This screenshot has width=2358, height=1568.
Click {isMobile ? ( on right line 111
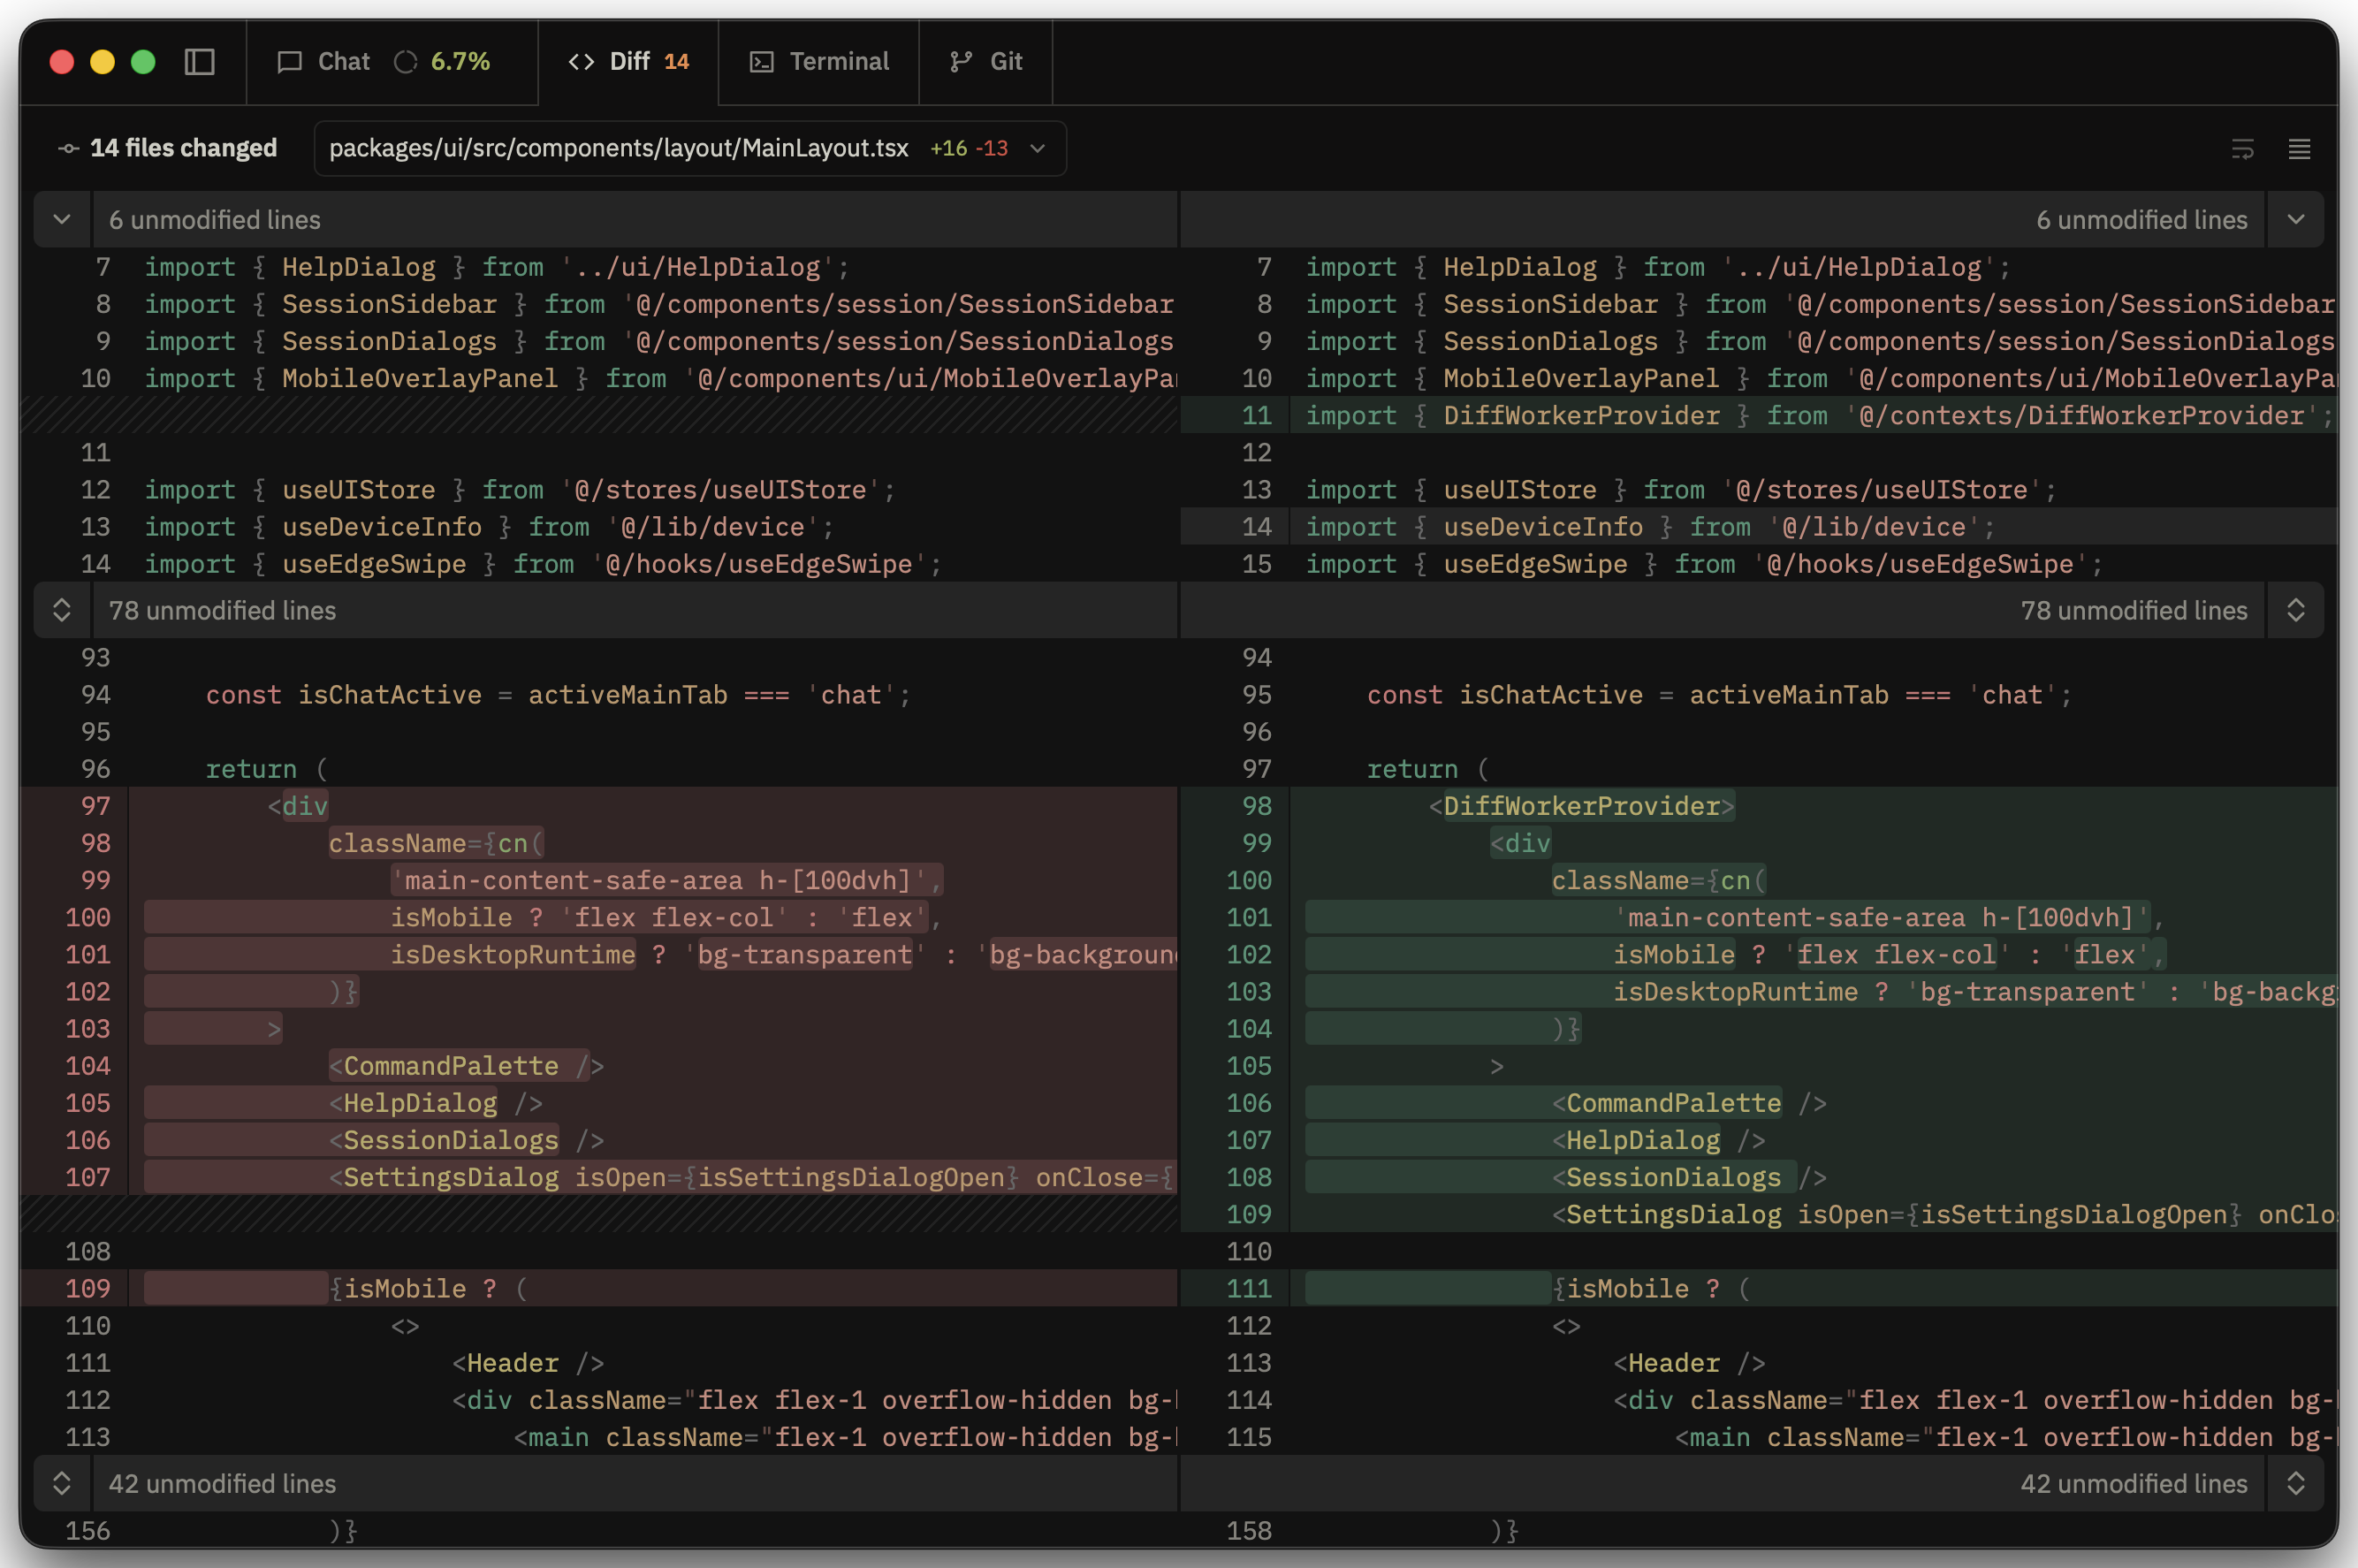coord(1651,1289)
